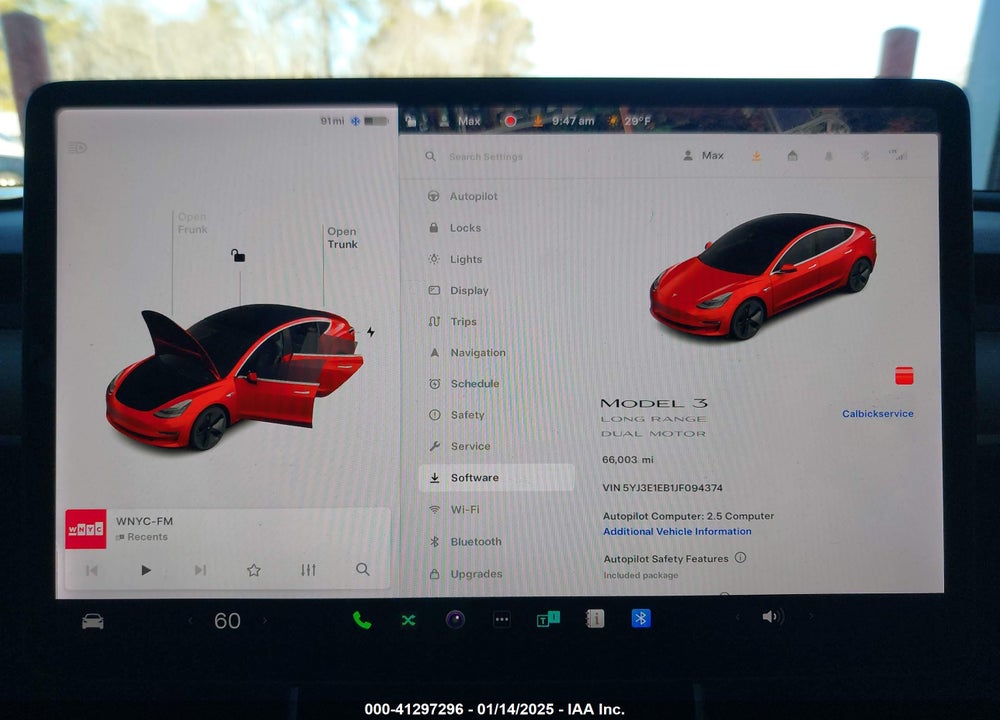Increase volume with the right chevron
The image size is (1000, 720).
coord(811,617)
